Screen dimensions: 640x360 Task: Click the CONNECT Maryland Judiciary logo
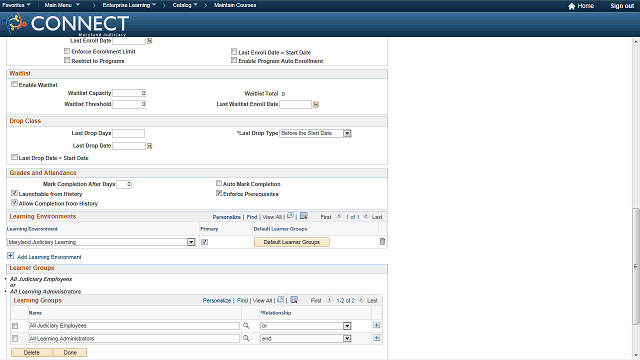[66, 24]
